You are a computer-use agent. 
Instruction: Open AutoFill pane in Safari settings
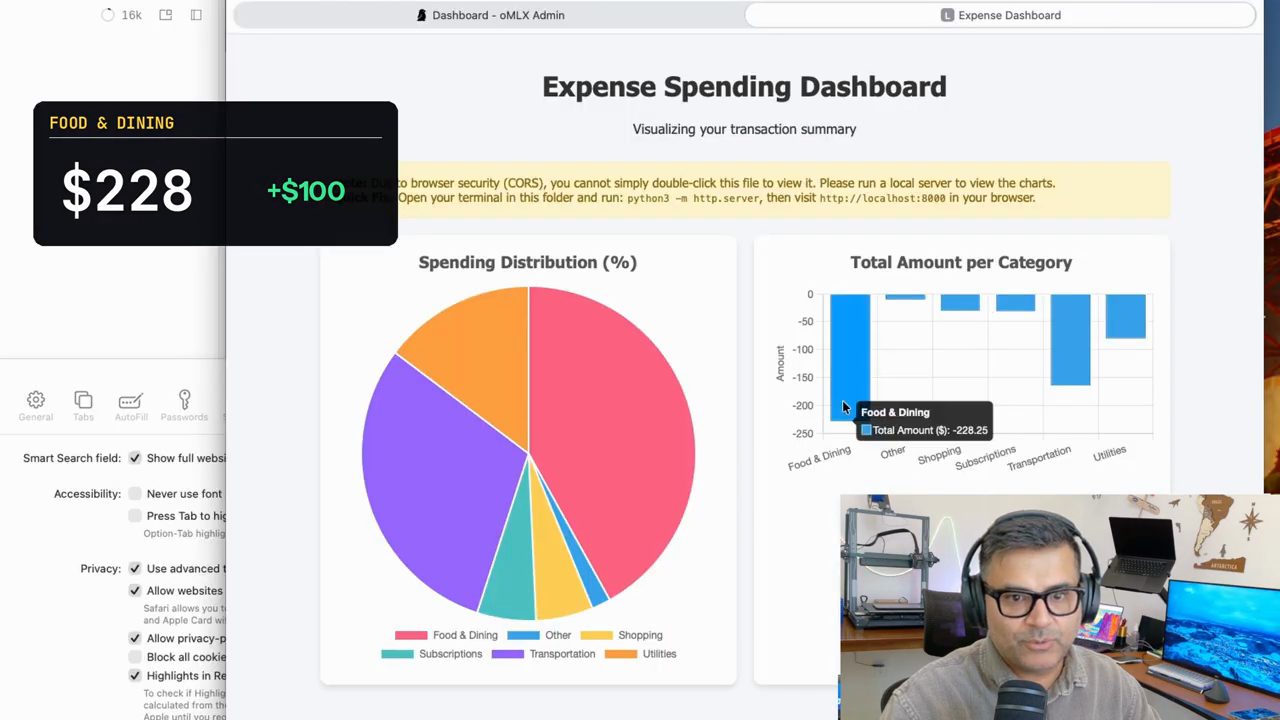[131, 405]
